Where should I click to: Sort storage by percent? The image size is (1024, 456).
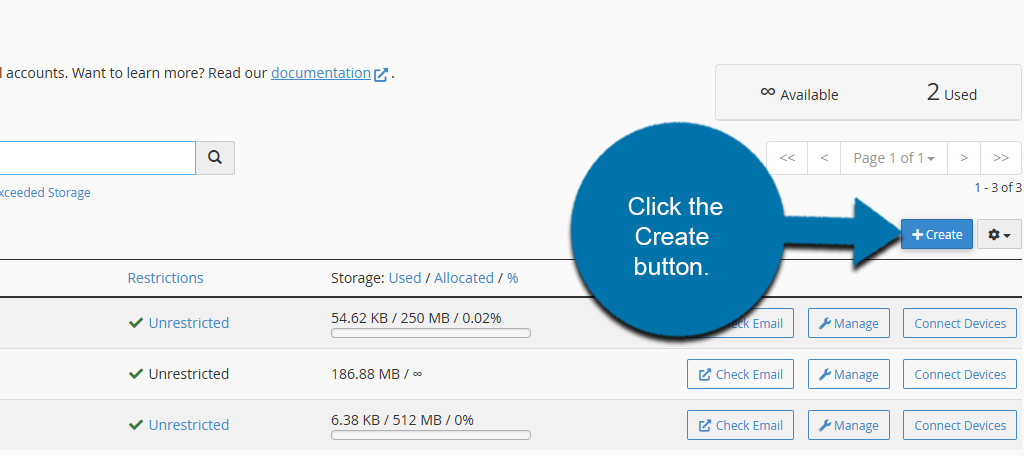coord(512,278)
